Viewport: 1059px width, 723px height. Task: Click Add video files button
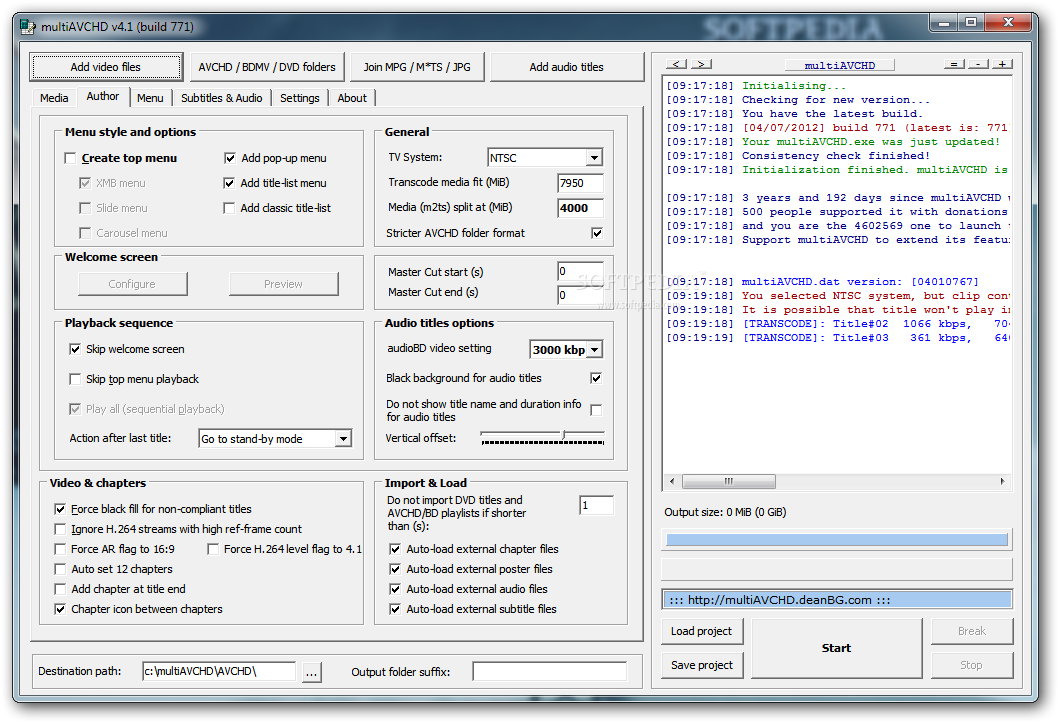click(106, 67)
